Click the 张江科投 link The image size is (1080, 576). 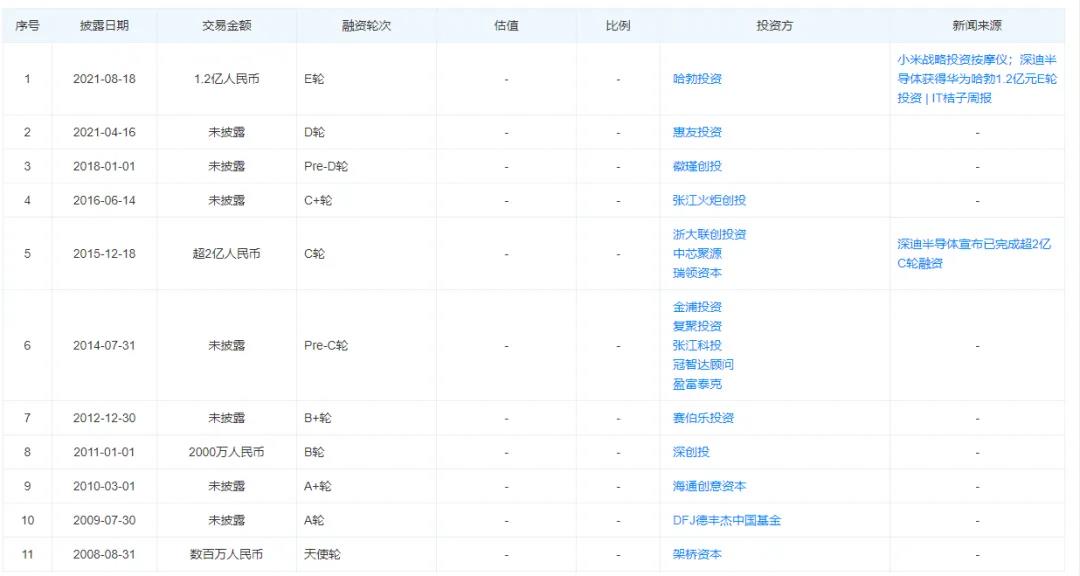coord(697,345)
